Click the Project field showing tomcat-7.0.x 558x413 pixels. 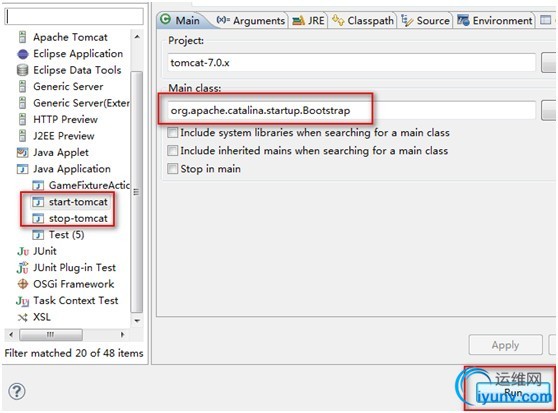click(x=352, y=63)
